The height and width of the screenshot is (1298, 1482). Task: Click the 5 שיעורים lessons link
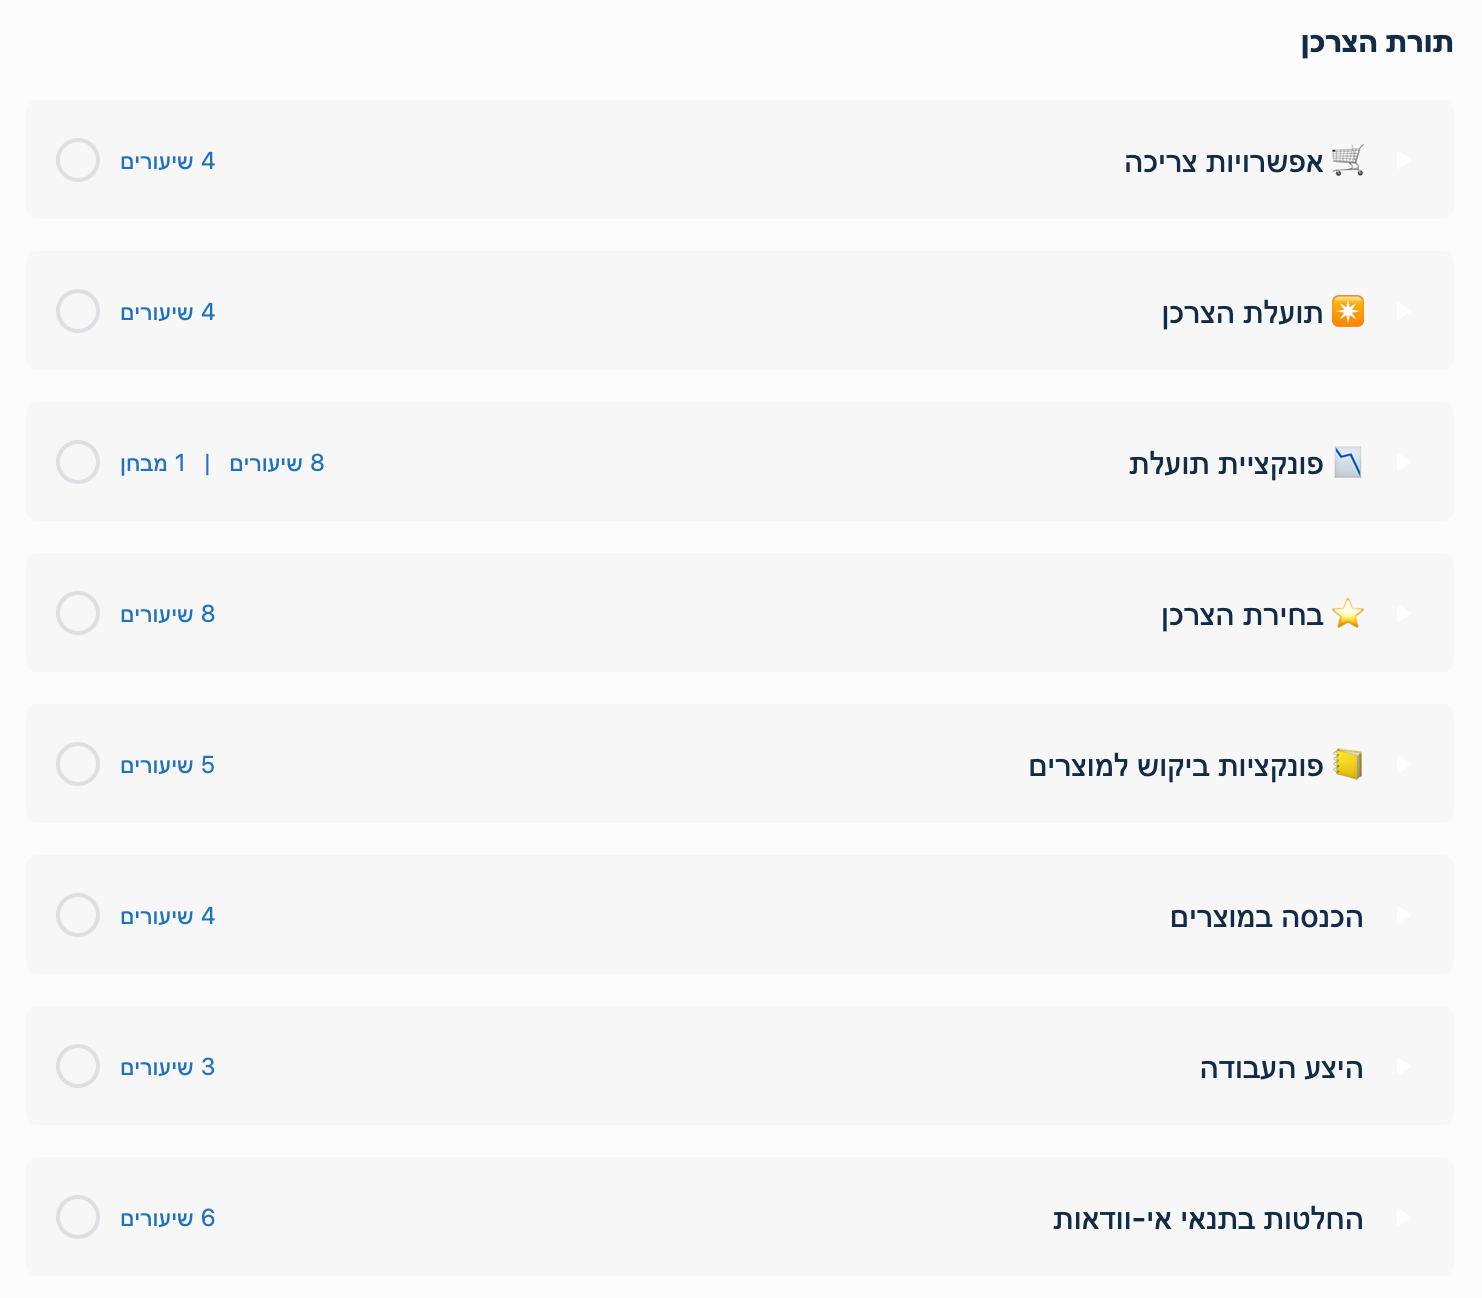pos(168,765)
